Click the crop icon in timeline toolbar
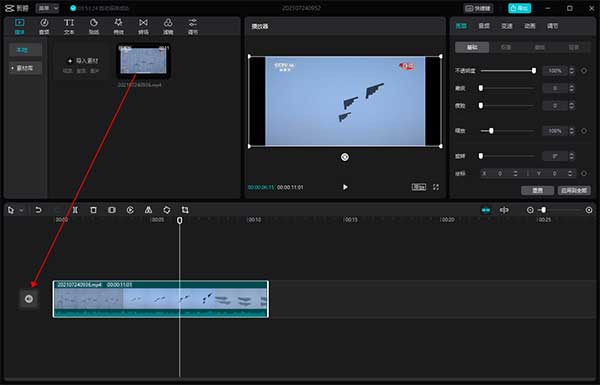 point(185,210)
